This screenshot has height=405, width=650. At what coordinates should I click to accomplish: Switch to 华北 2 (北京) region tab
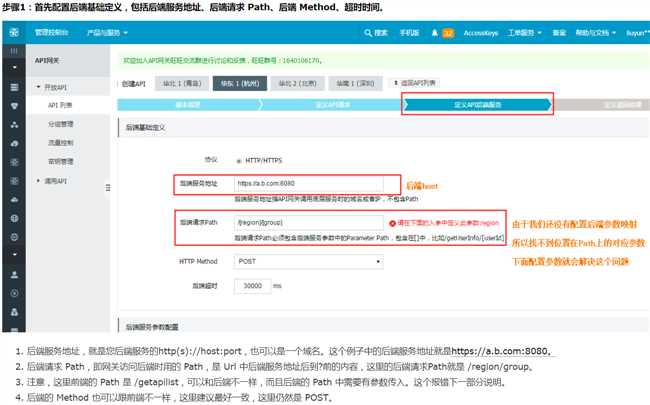coord(297,83)
